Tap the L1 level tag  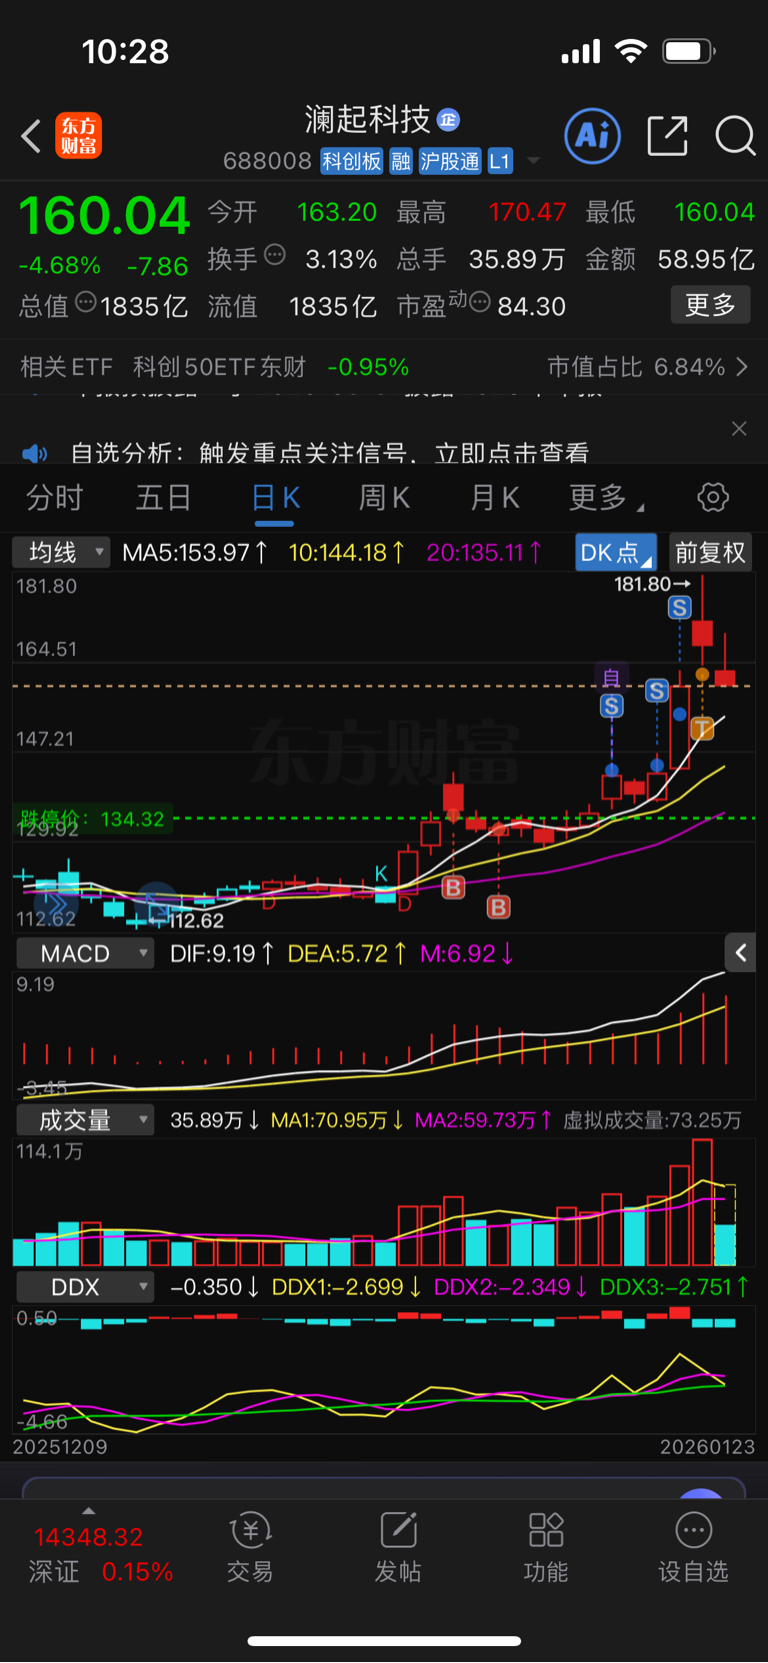pos(500,161)
